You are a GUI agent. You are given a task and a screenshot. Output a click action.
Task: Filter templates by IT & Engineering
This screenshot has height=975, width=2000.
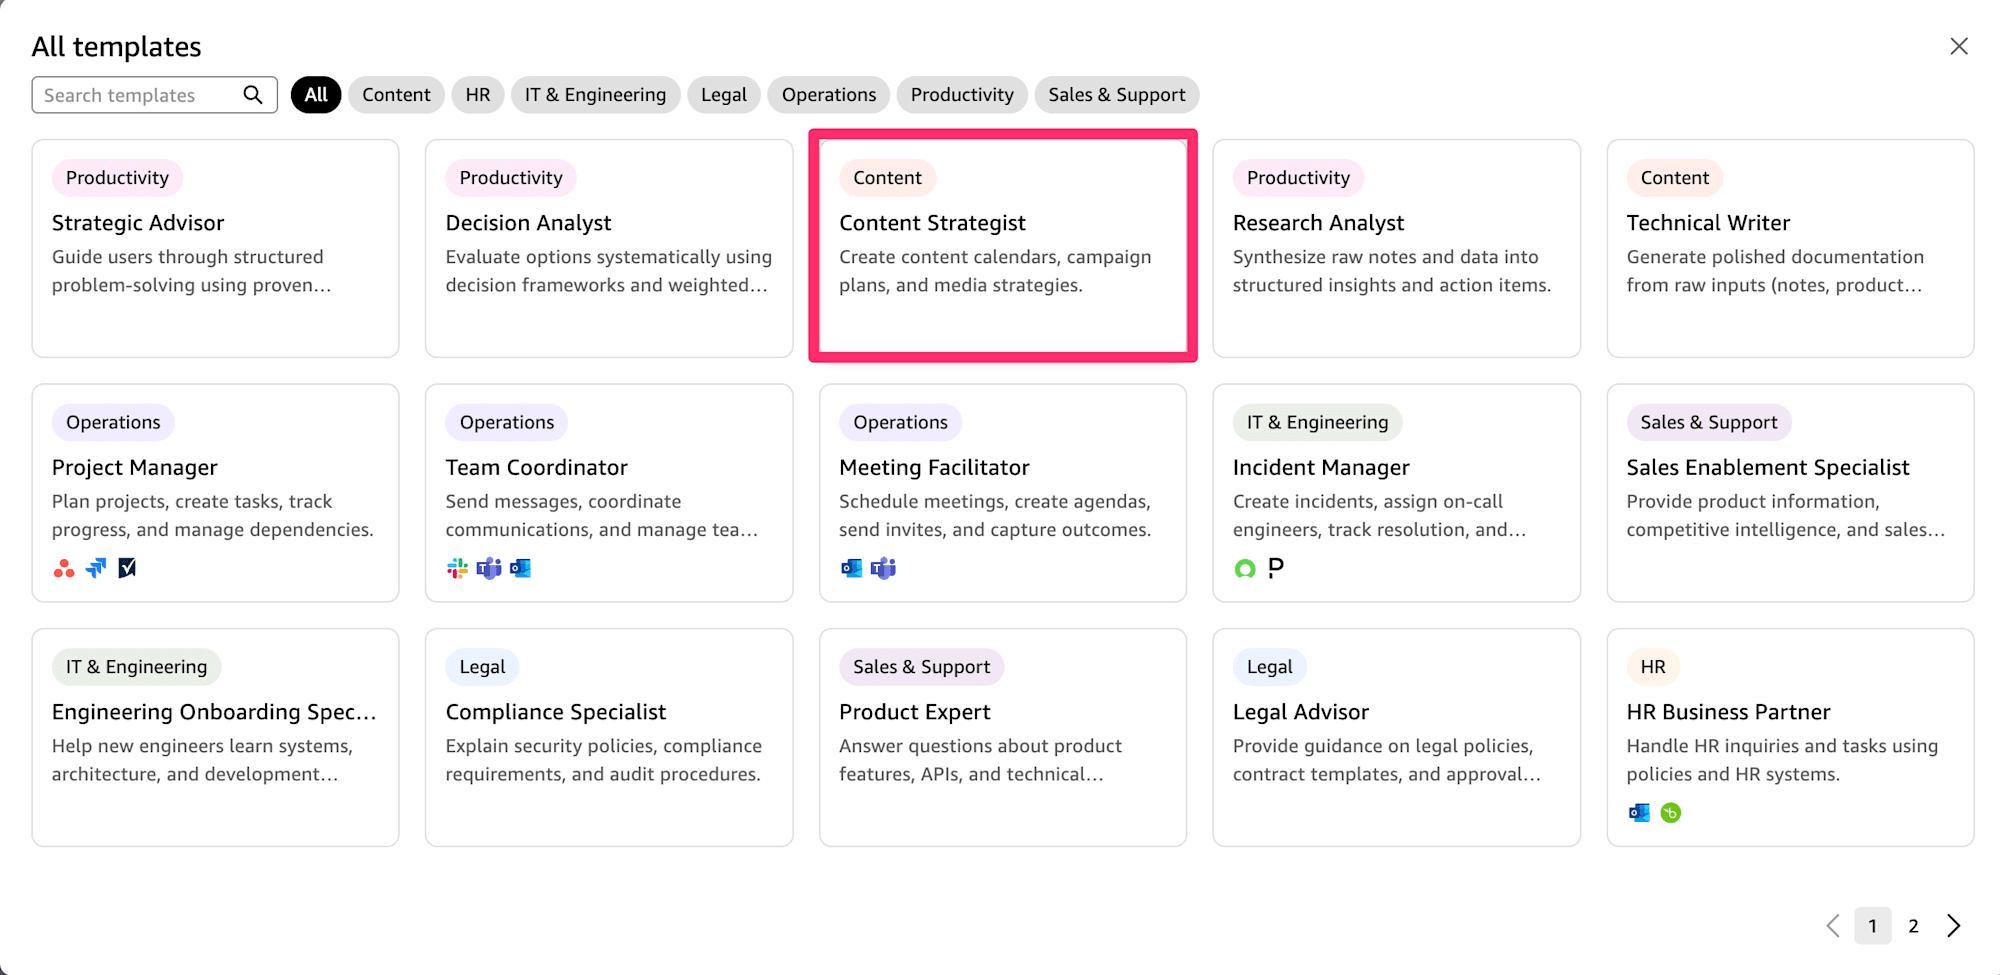coord(595,95)
